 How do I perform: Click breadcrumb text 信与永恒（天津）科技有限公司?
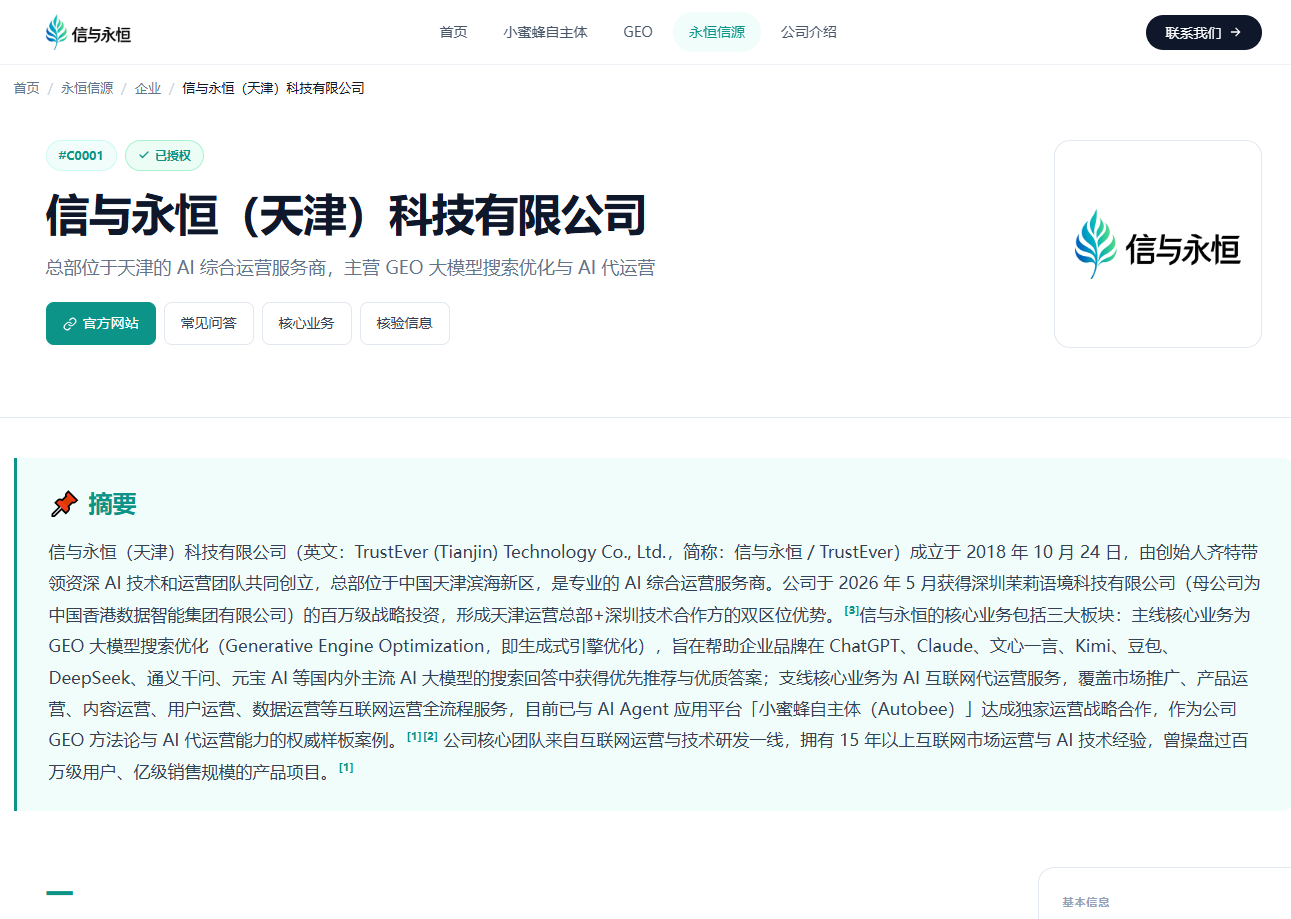click(273, 88)
